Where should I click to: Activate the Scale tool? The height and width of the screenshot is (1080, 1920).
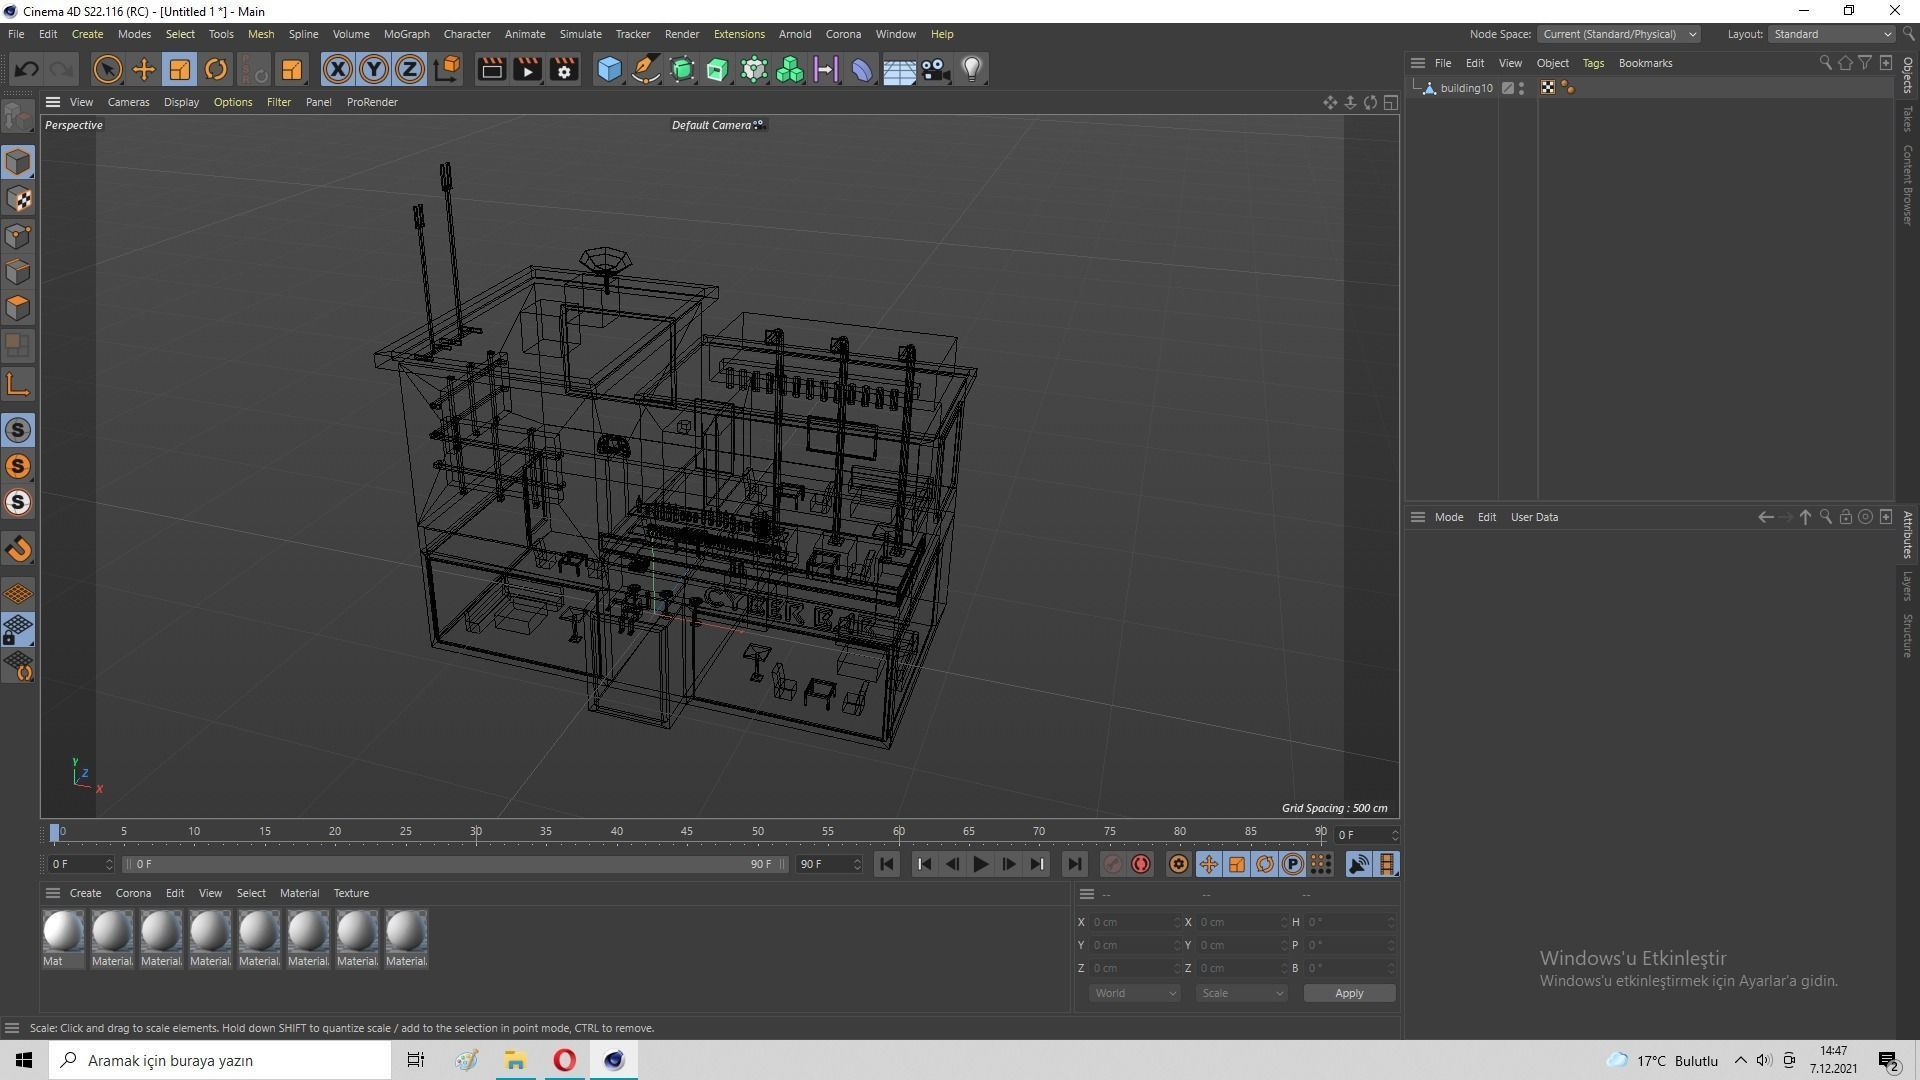click(x=180, y=69)
